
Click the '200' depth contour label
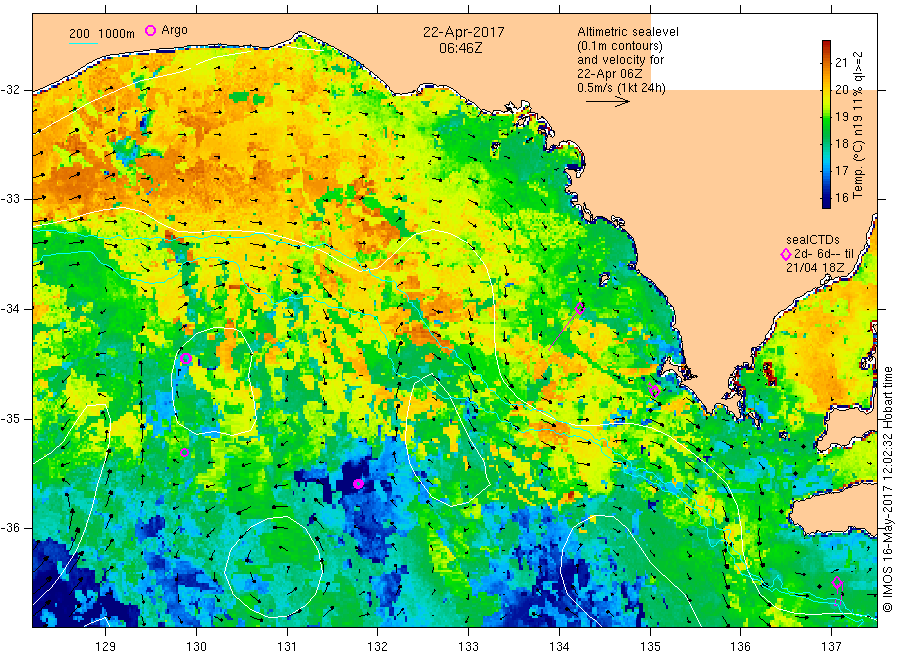pyautogui.click(x=79, y=34)
